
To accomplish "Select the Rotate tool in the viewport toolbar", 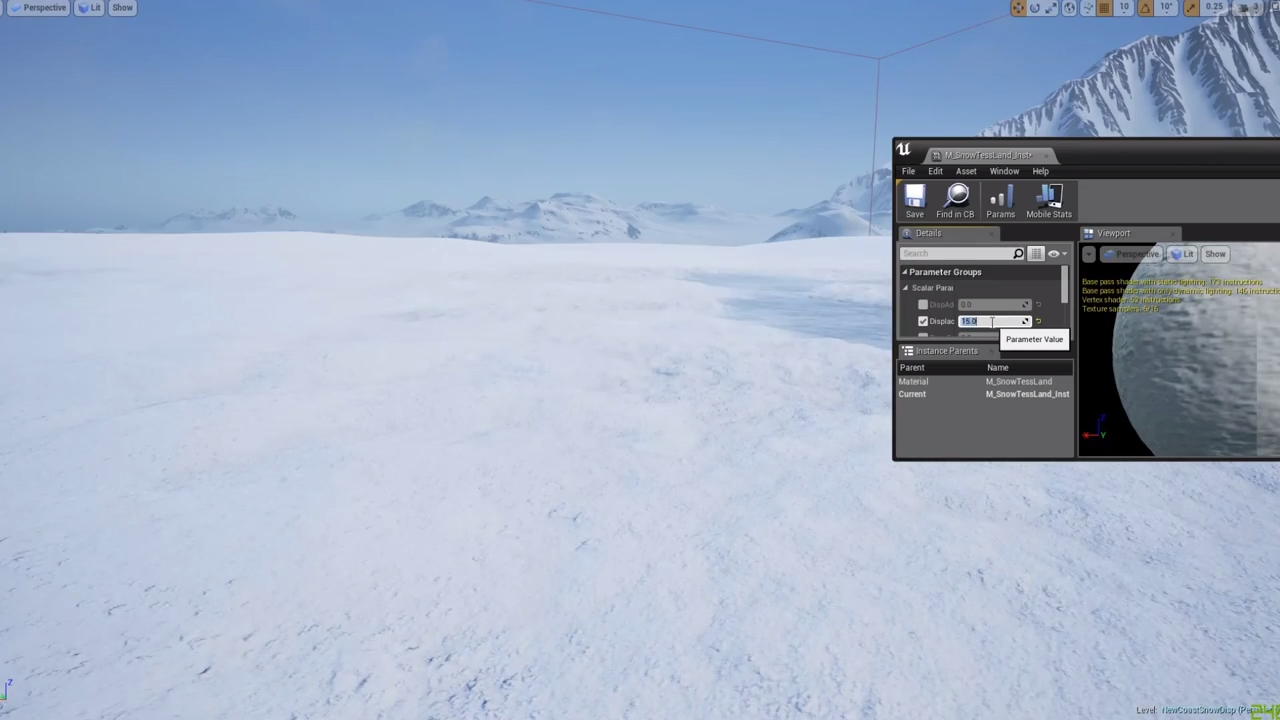I will [1035, 7].
